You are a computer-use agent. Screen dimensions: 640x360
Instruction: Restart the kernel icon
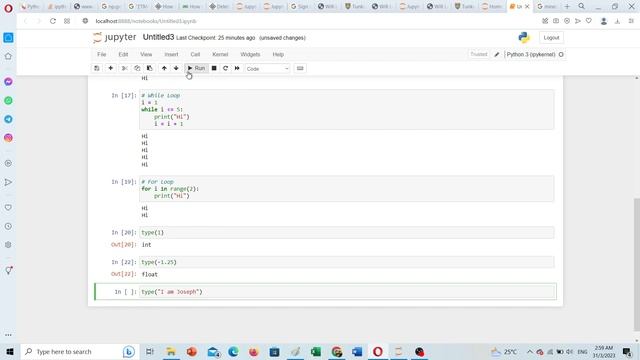coord(225,69)
